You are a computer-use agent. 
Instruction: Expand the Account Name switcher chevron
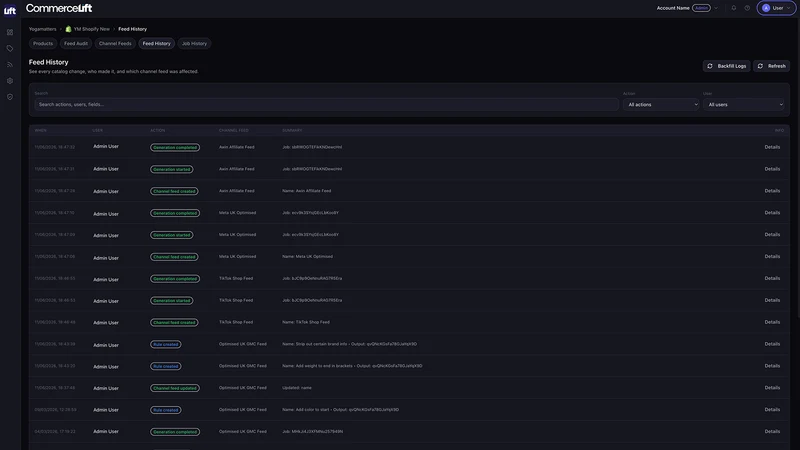[x=716, y=8]
